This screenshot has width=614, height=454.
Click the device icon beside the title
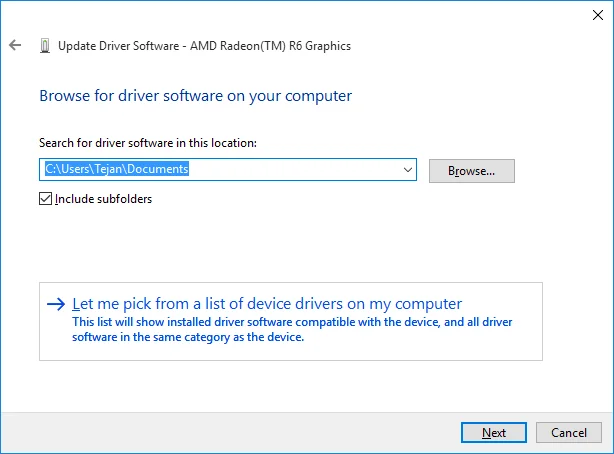(45, 46)
